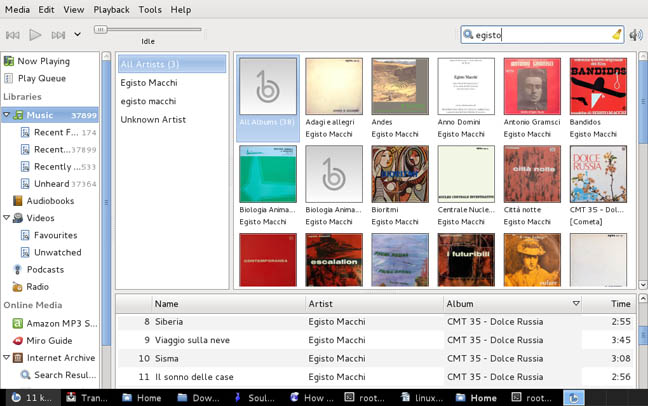Collapse the Music library expander triangle
This screenshot has width=648, height=406.
click(x=6, y=114)
